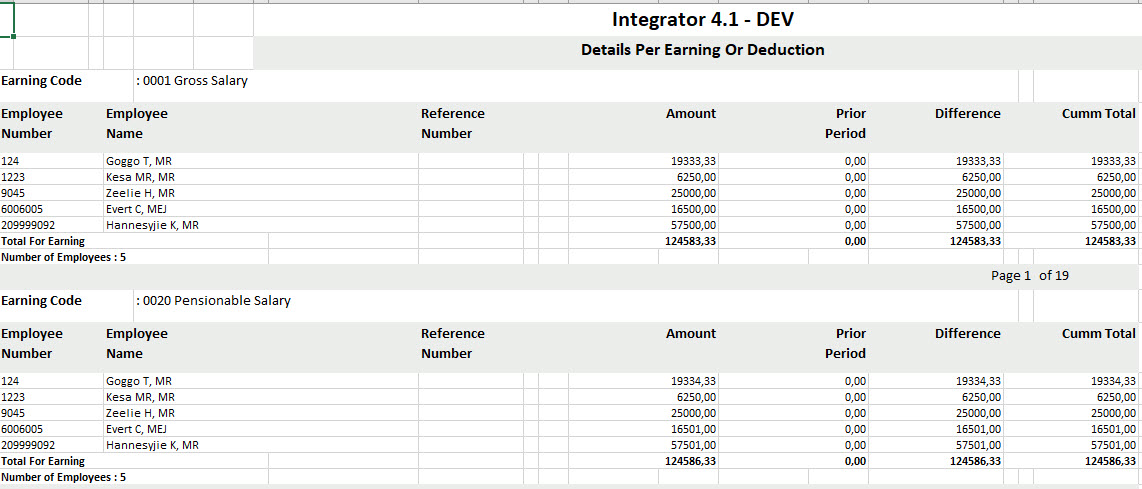
Task: Select "Goggo T, MR" in Gross Salary section
Action: click(x=139, y=161)
